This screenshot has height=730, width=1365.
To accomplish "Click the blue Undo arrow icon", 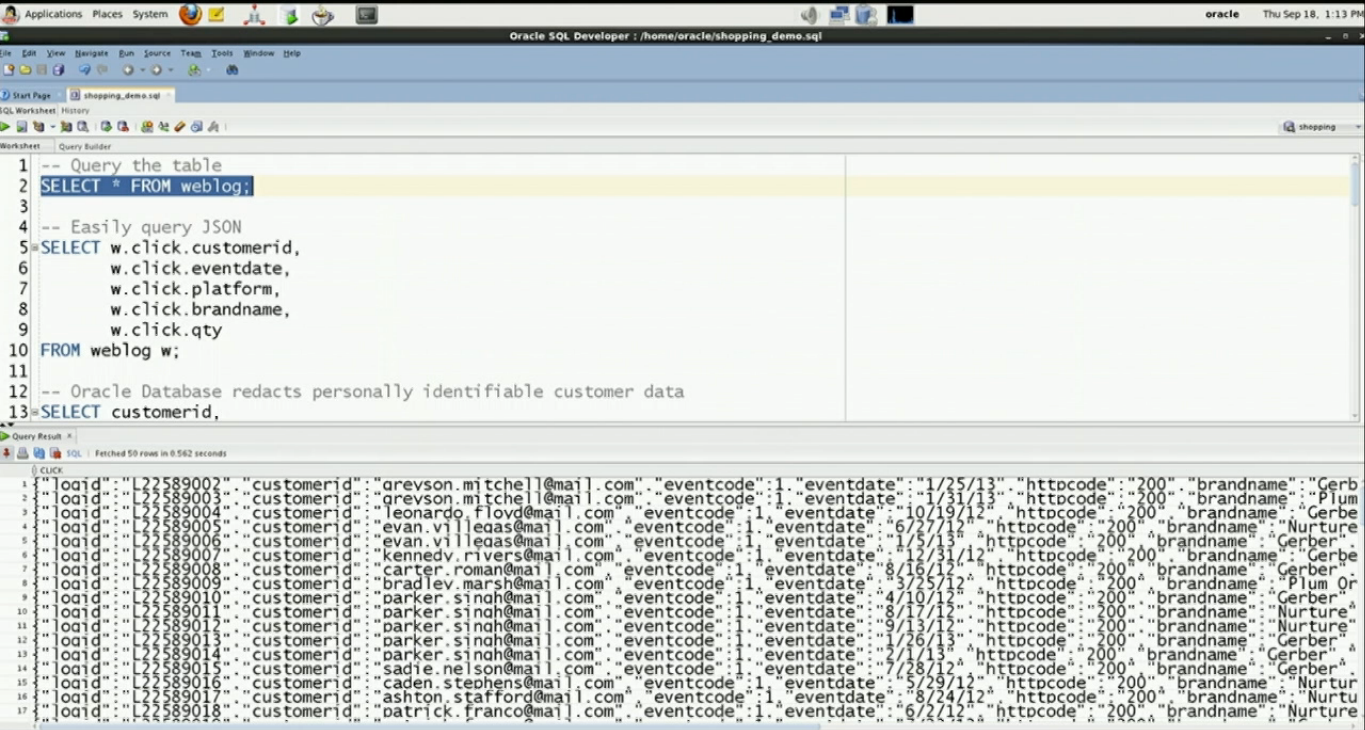I will 85,70.
